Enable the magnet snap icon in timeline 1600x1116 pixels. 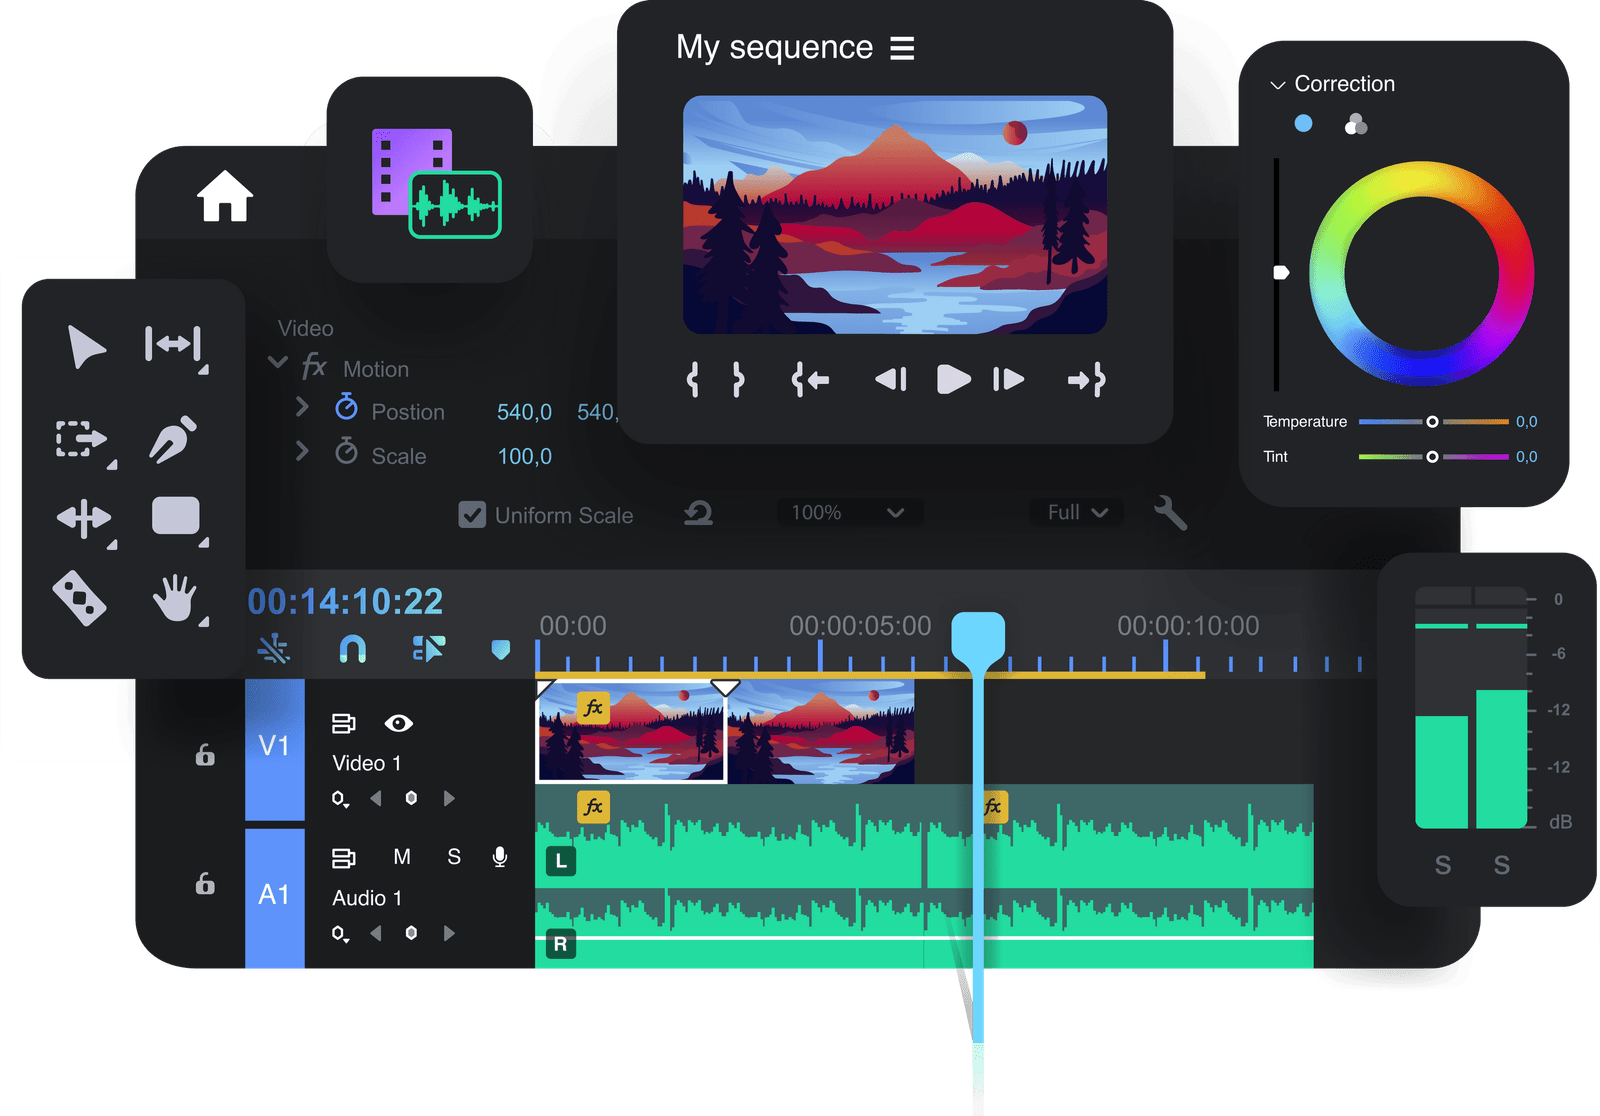[x=352, y=649]
